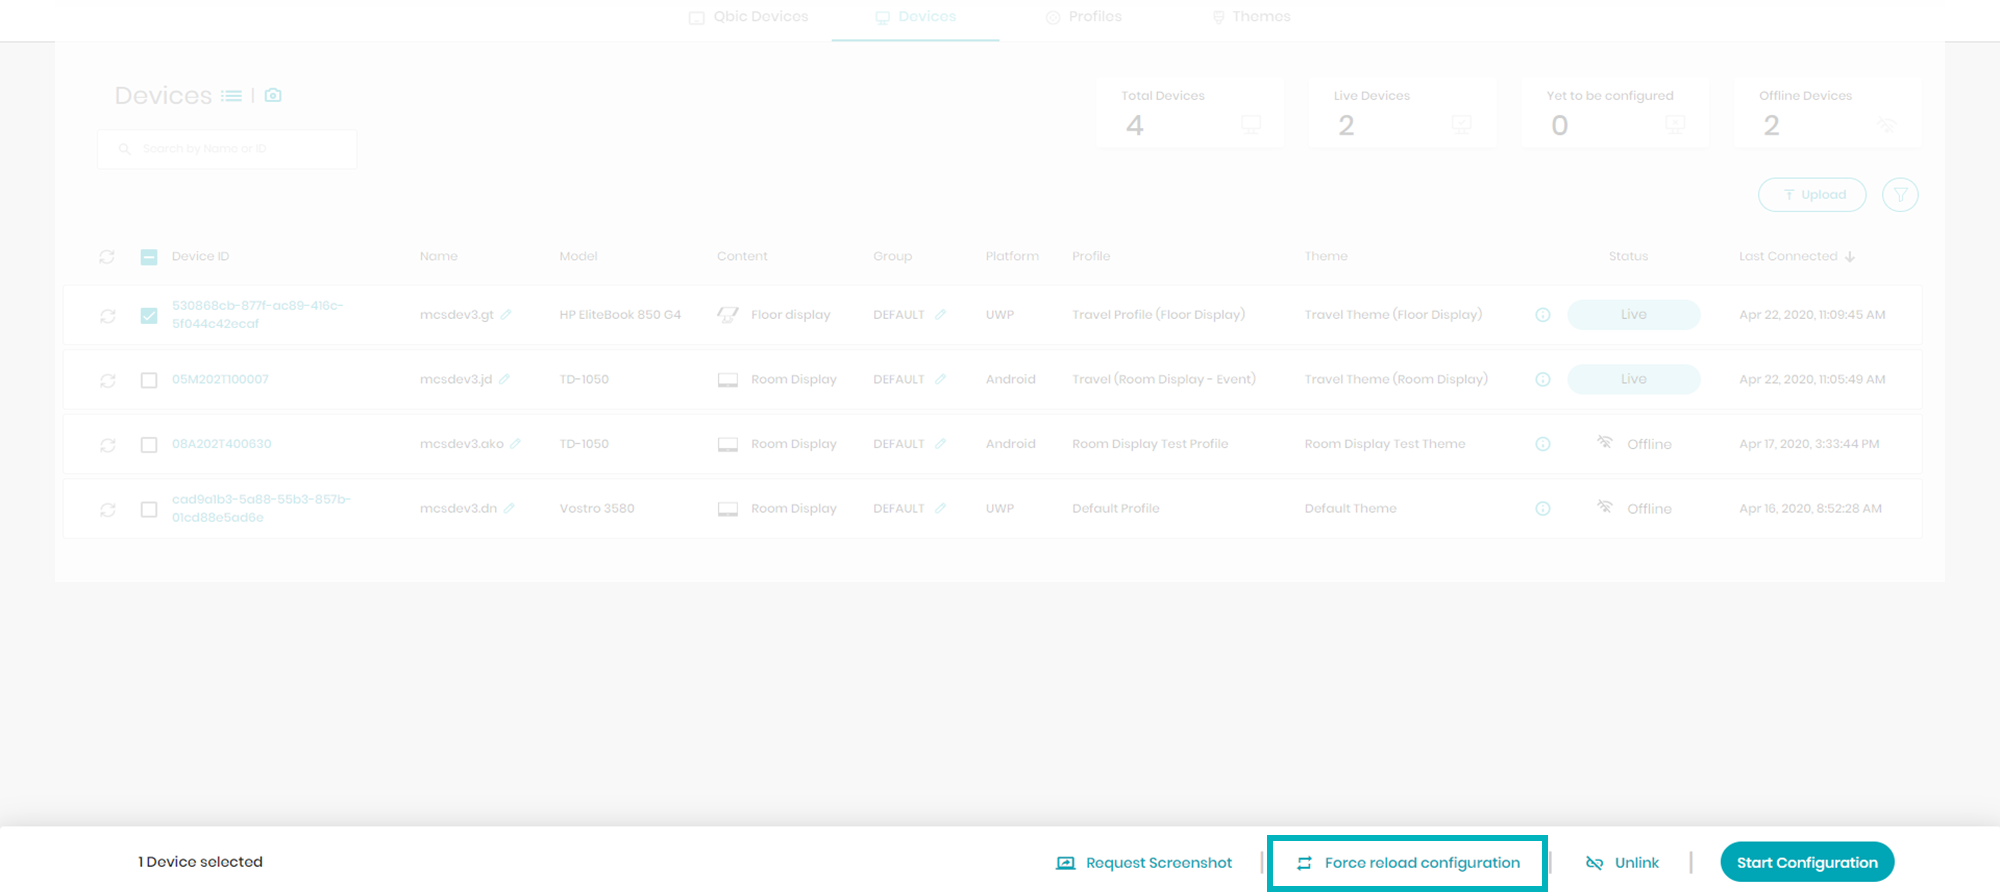Click the Search by Name or ID field
Image resolution: width=2000 pixels, height=896 pixels.
point(227,149)
